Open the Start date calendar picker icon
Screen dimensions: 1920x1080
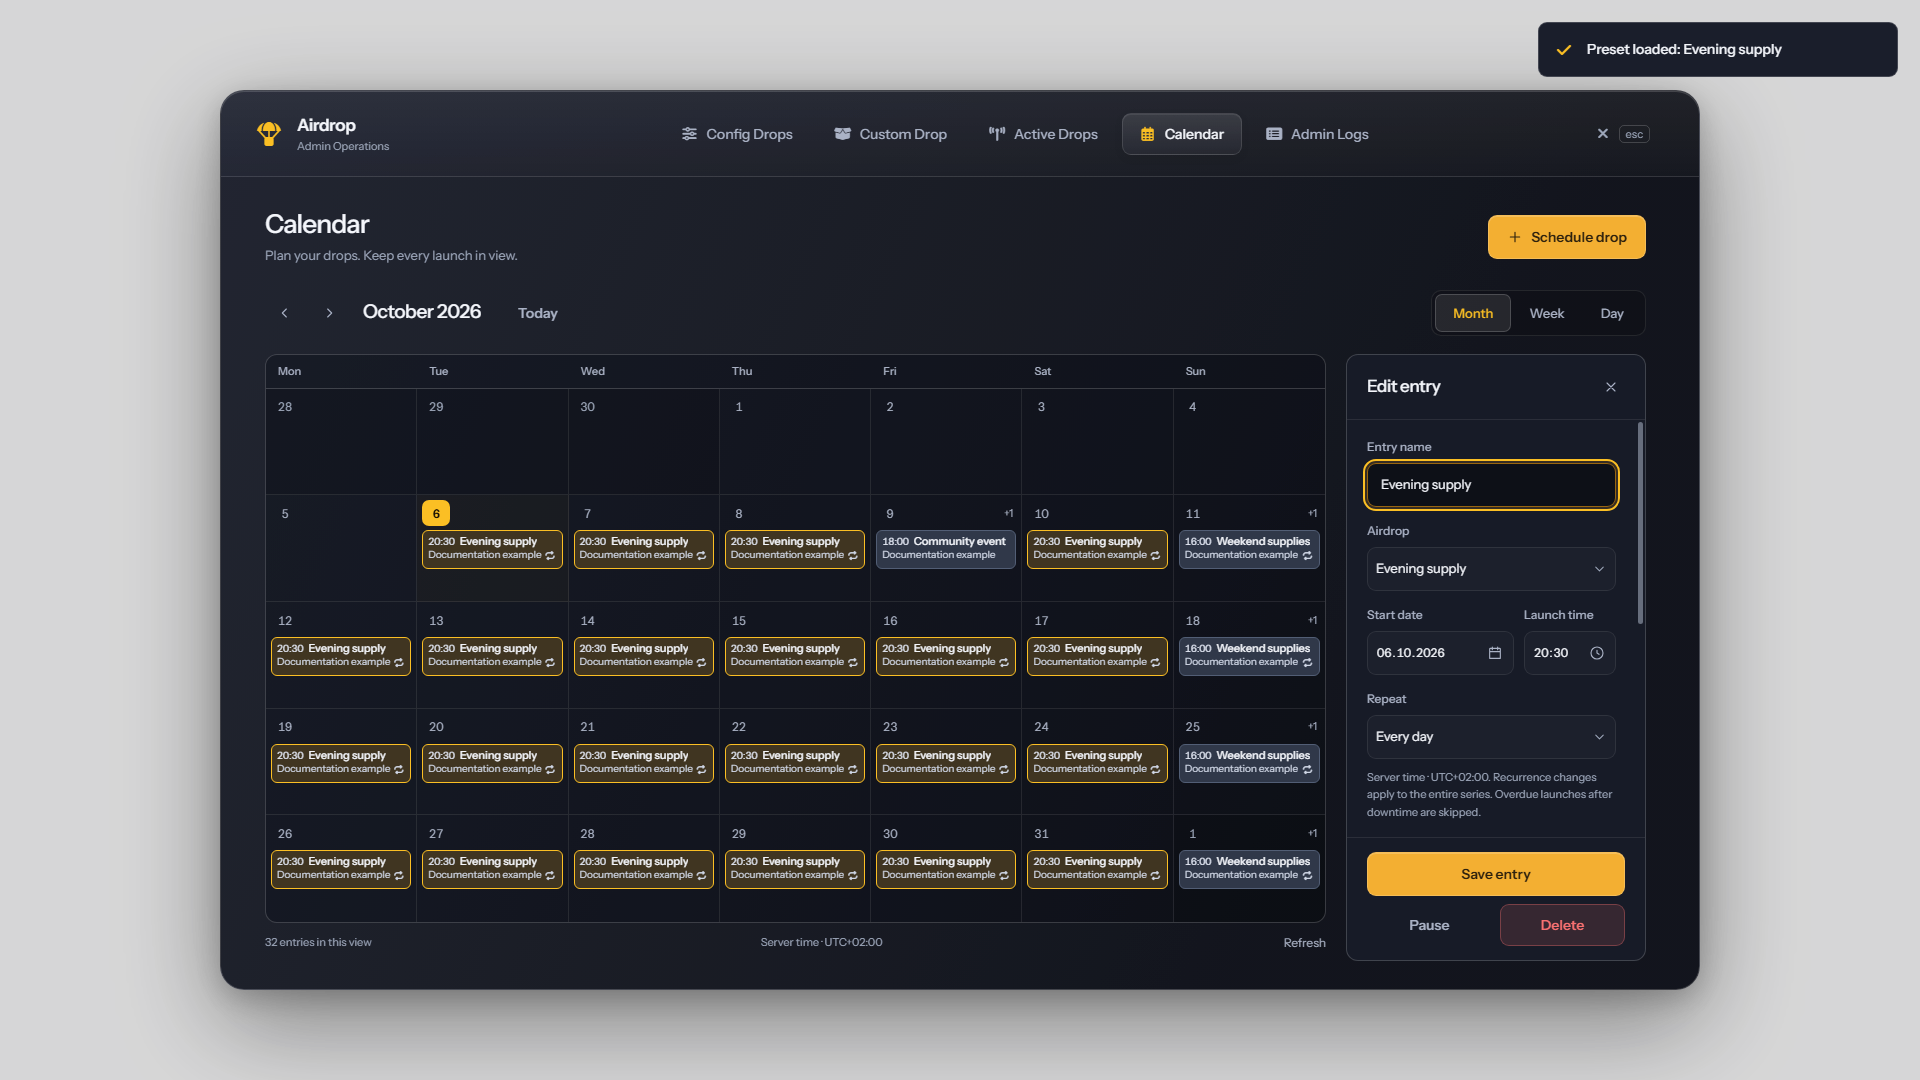click(1495, 653)
